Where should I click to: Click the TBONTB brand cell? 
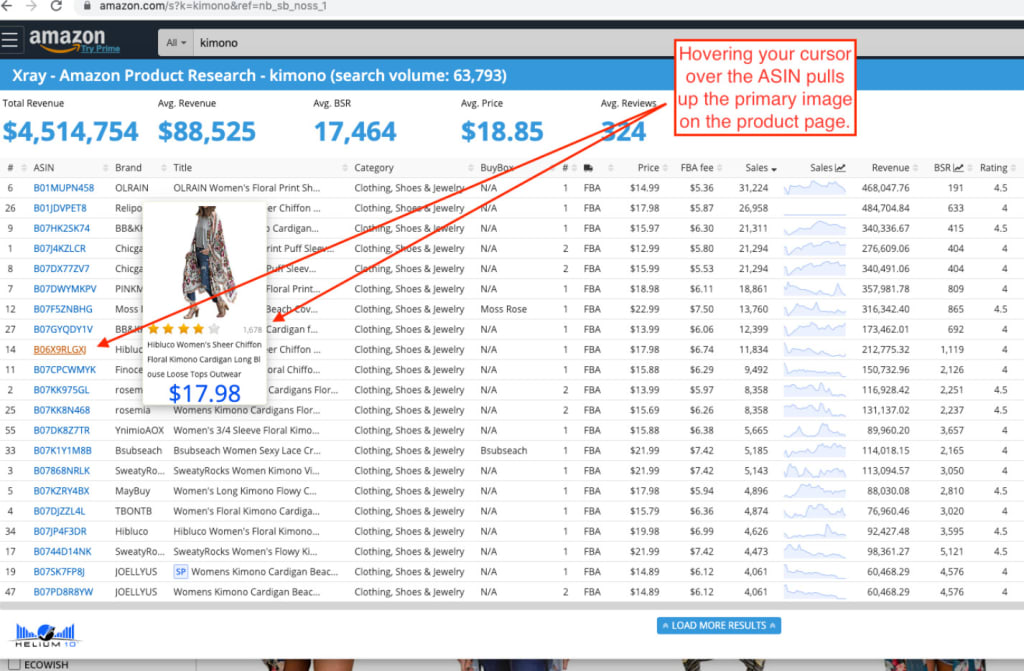pyautogui.click(x=133, y=512)
